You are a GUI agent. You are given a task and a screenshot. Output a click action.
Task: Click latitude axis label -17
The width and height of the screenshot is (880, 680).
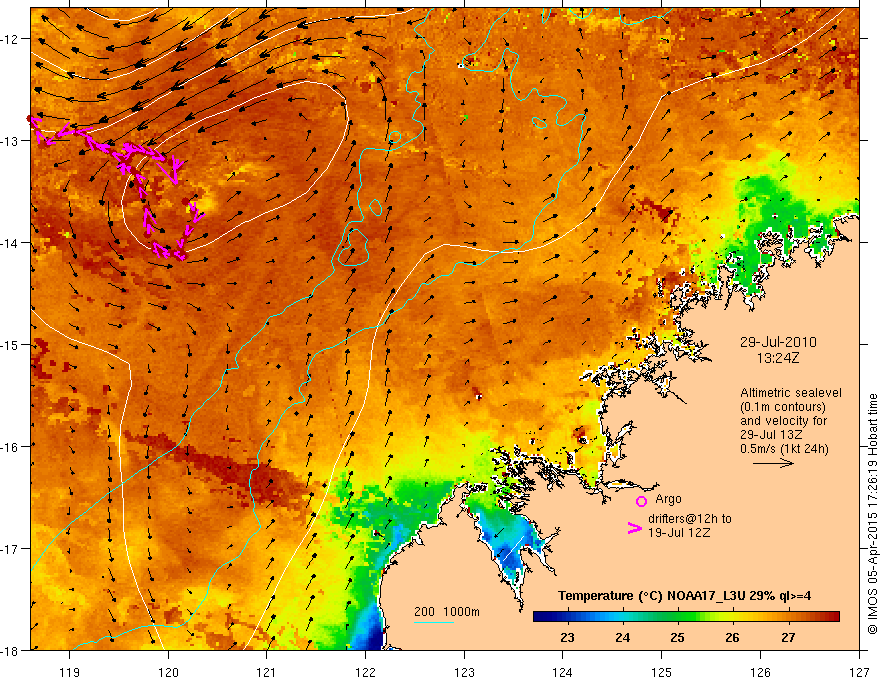point(11,549)
